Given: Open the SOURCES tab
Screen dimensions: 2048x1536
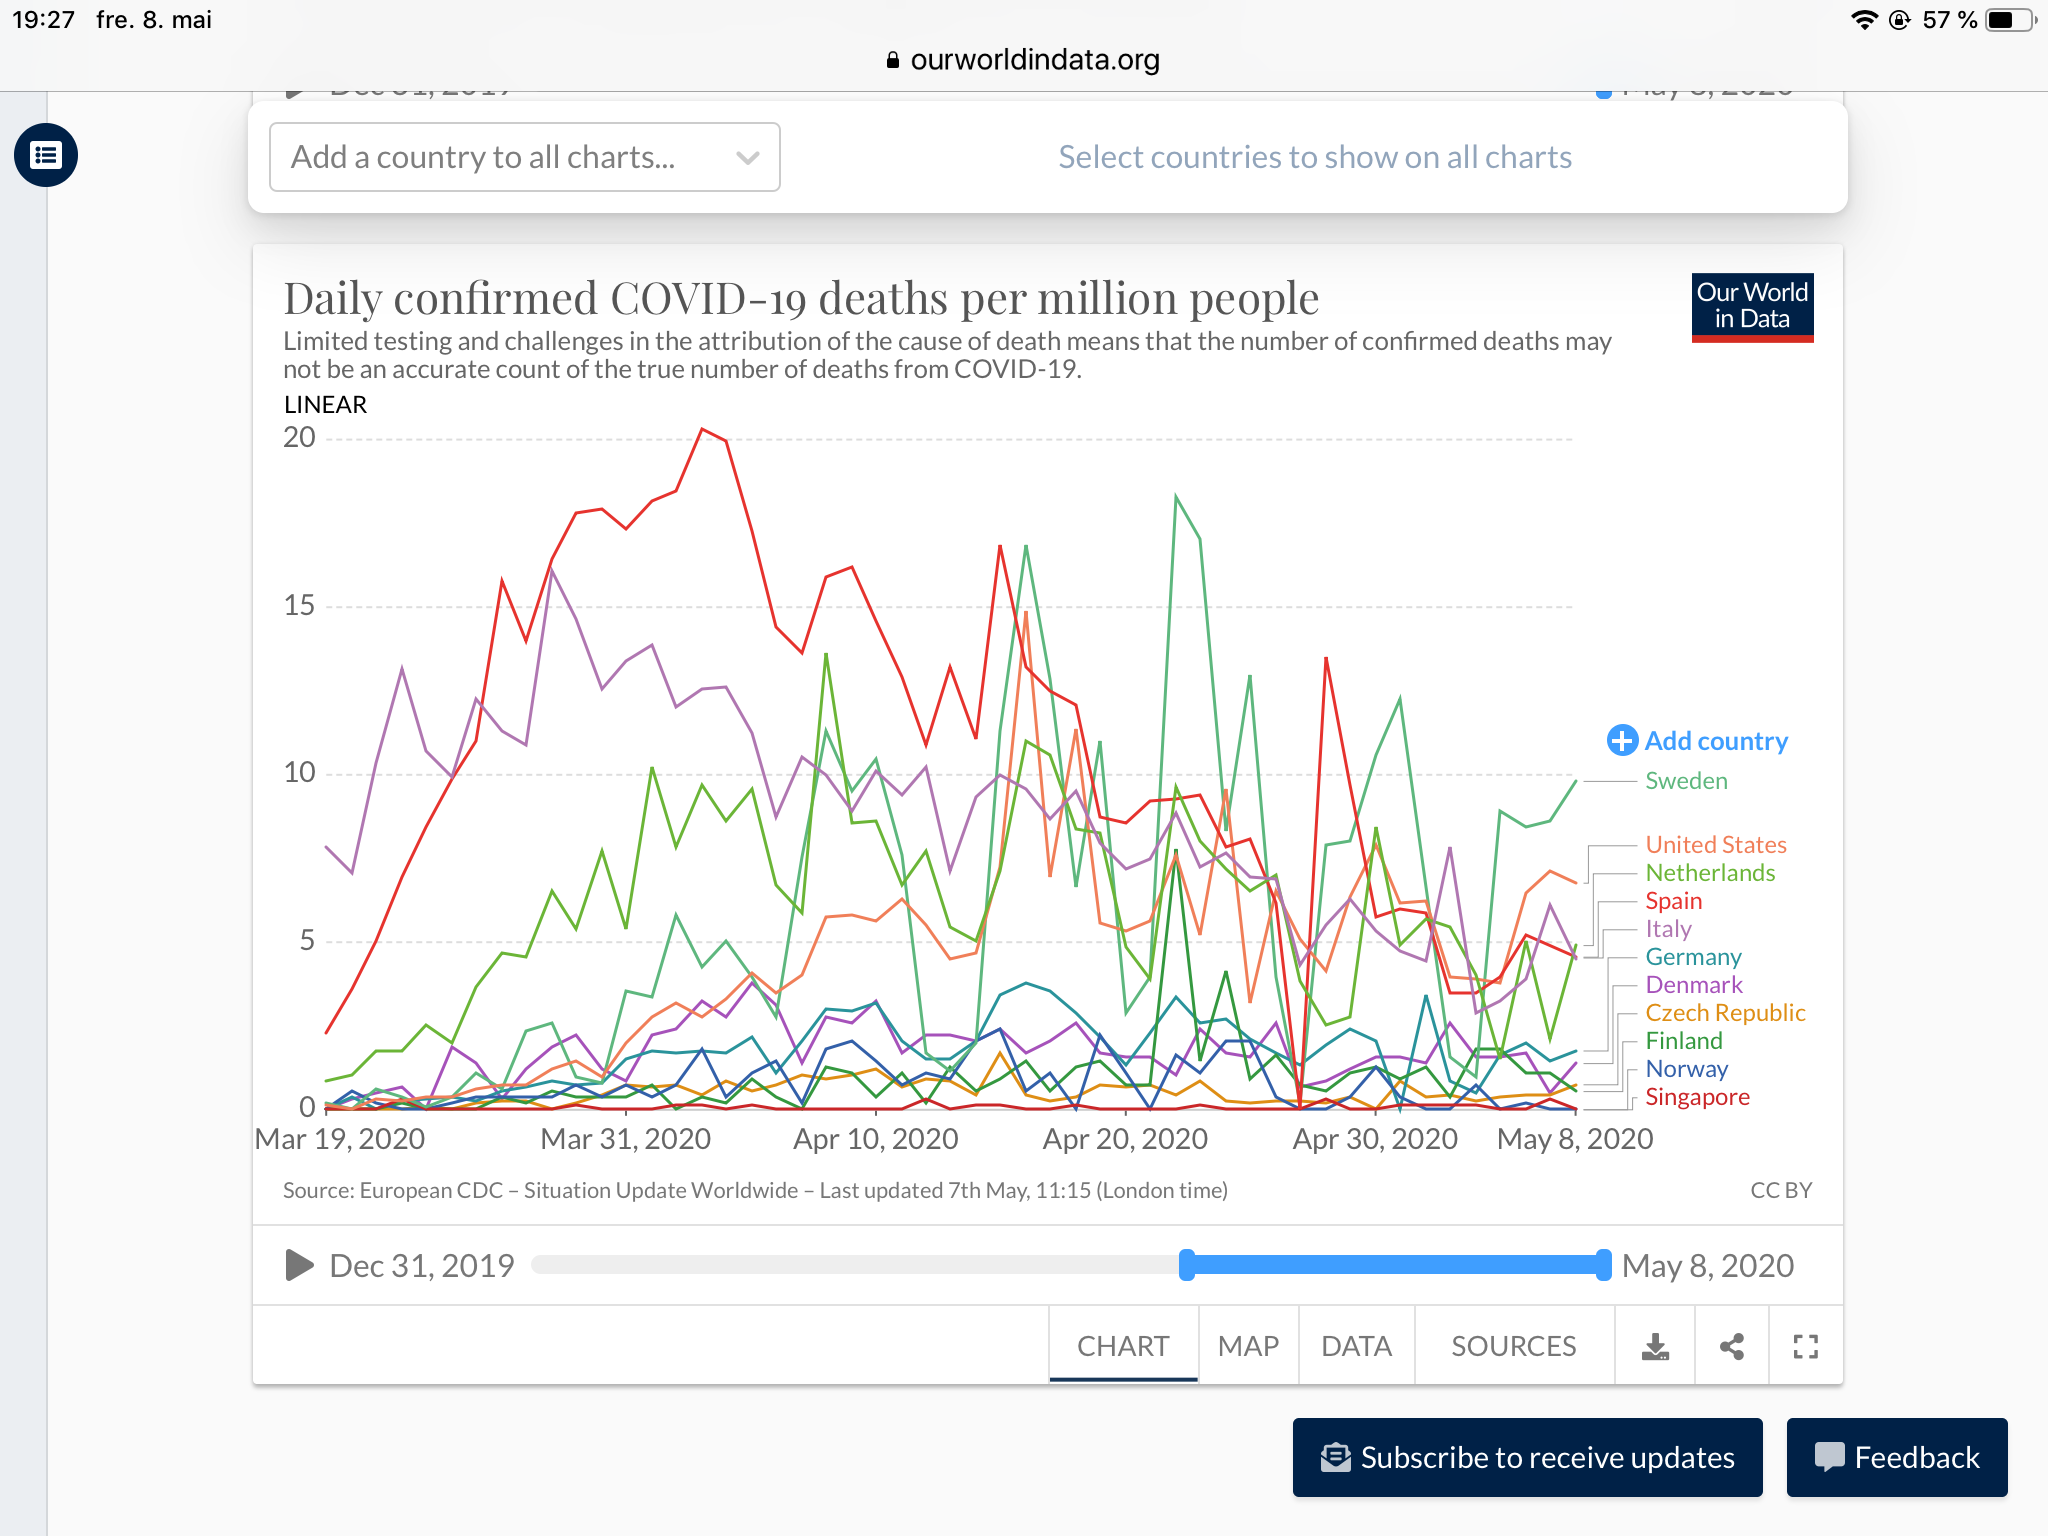Looking at the screenshot, I should (x=1513, y=1347).
